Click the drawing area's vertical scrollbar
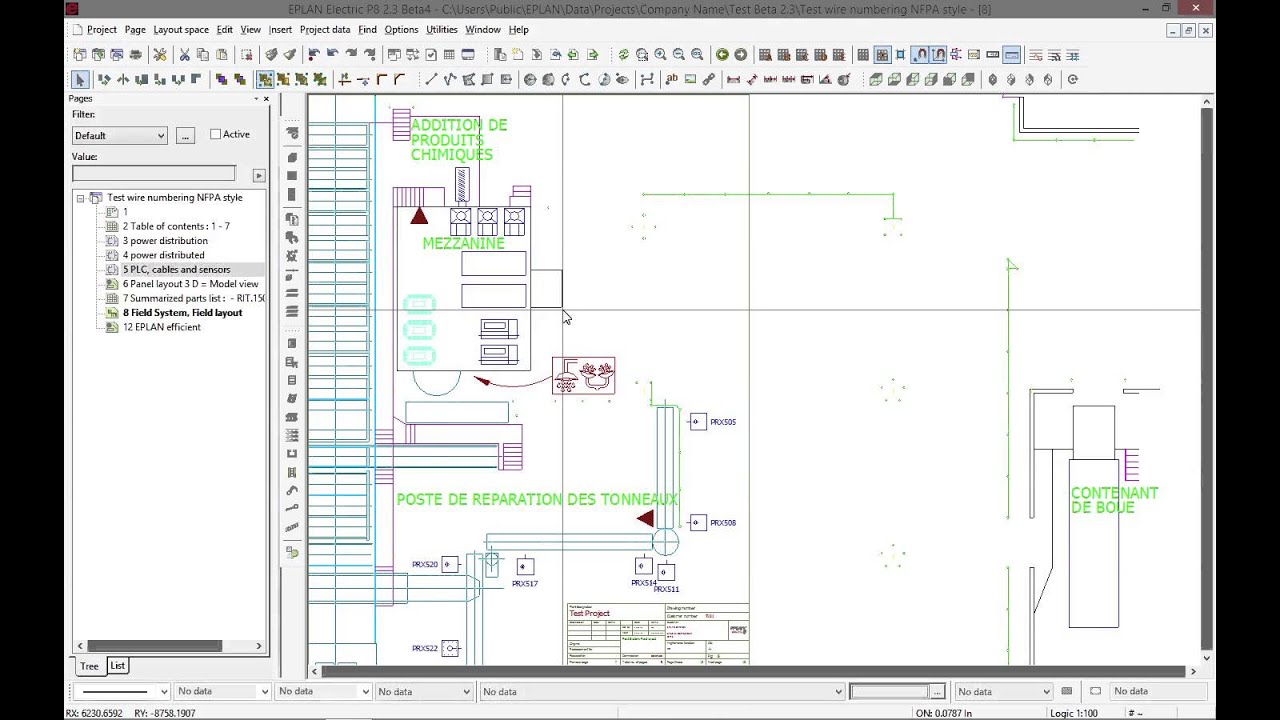 [x=1207, y=380]
